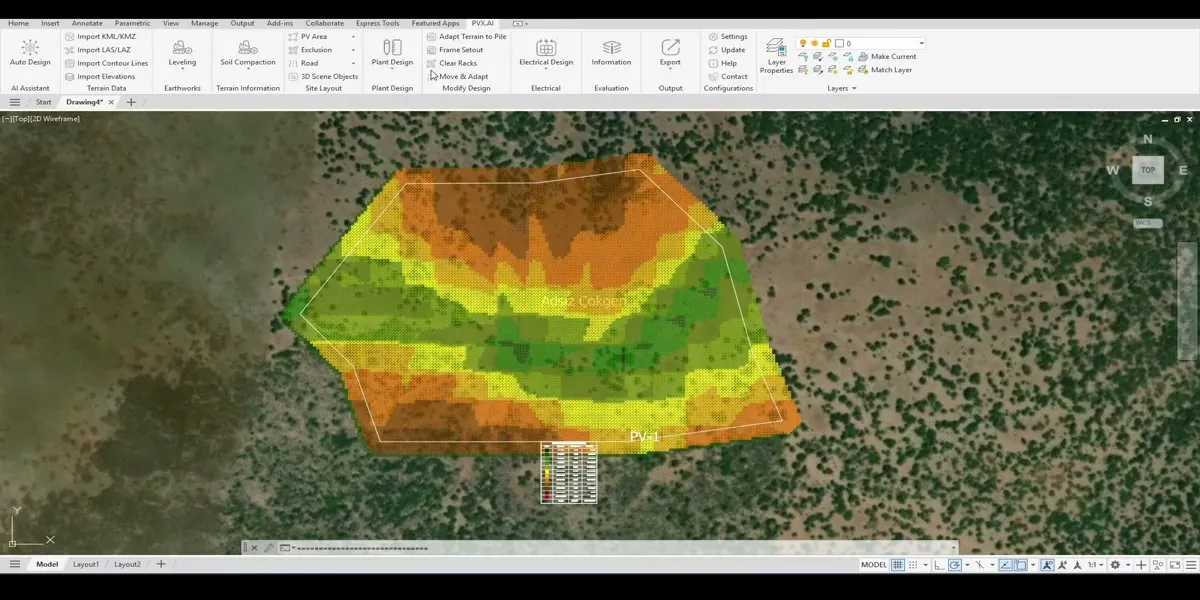Click the TOP face of the ViewCube
The image size is (1200, 600).
pyautogui.click(x=1148, y=170)
